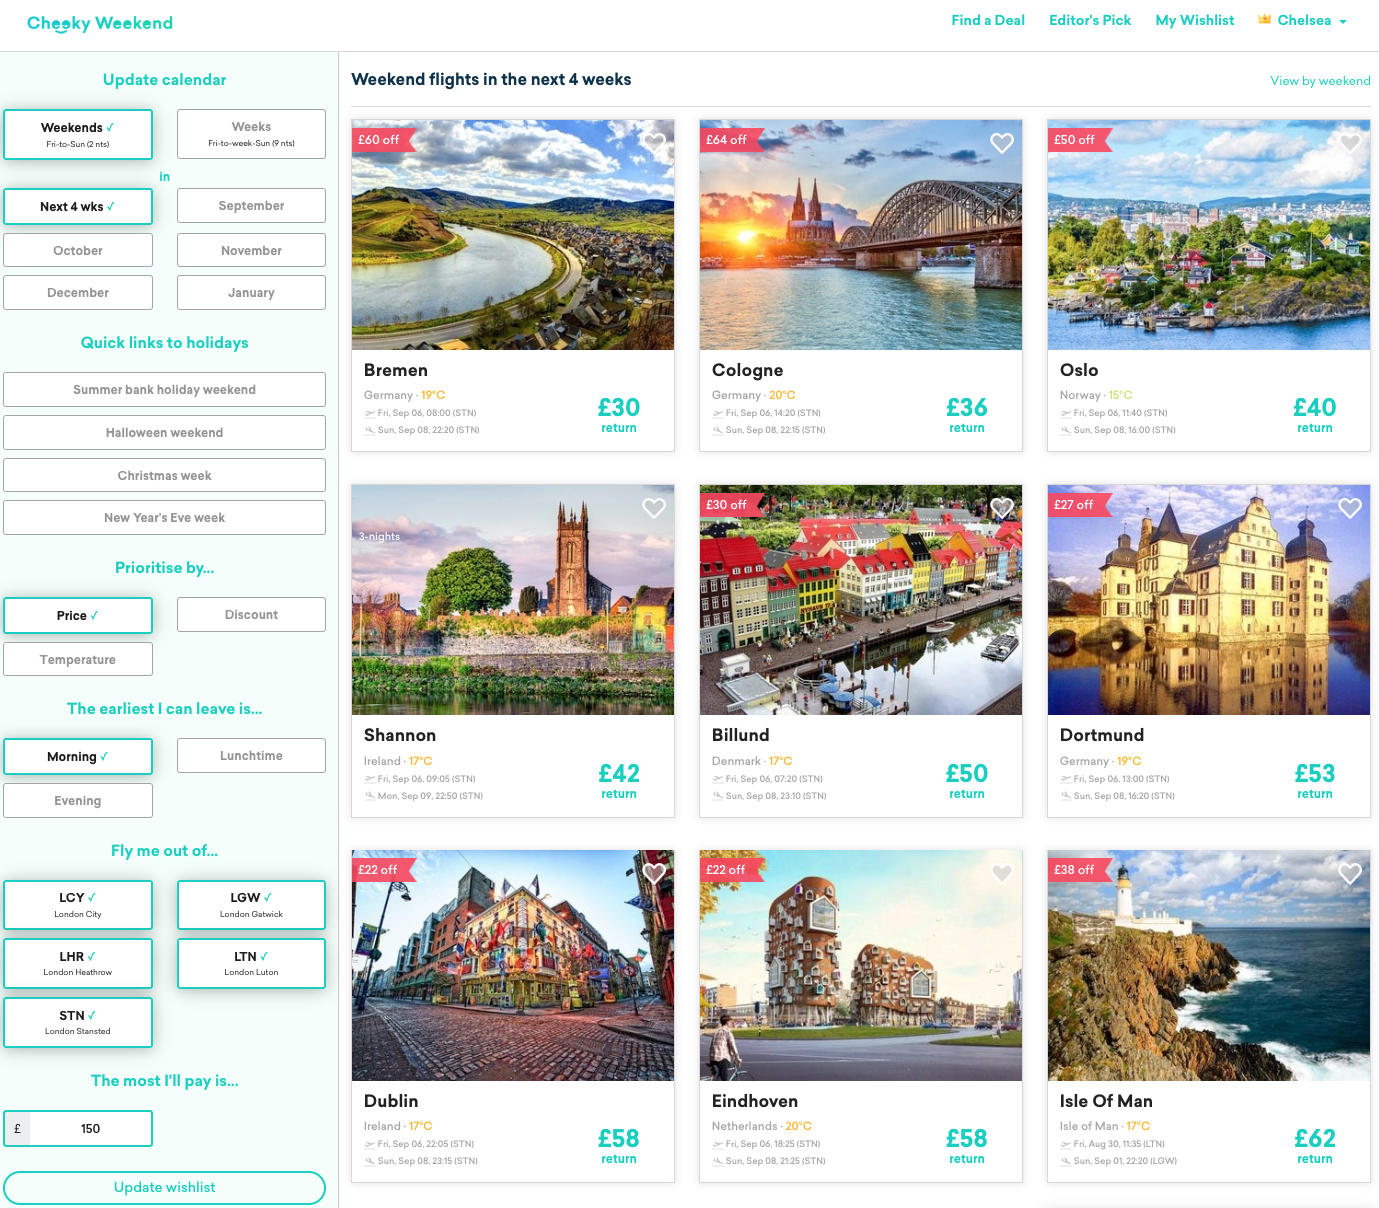Click the maximum price input field
Viewport: 1379px width, 1208px height.
(x=90, y=1128)
